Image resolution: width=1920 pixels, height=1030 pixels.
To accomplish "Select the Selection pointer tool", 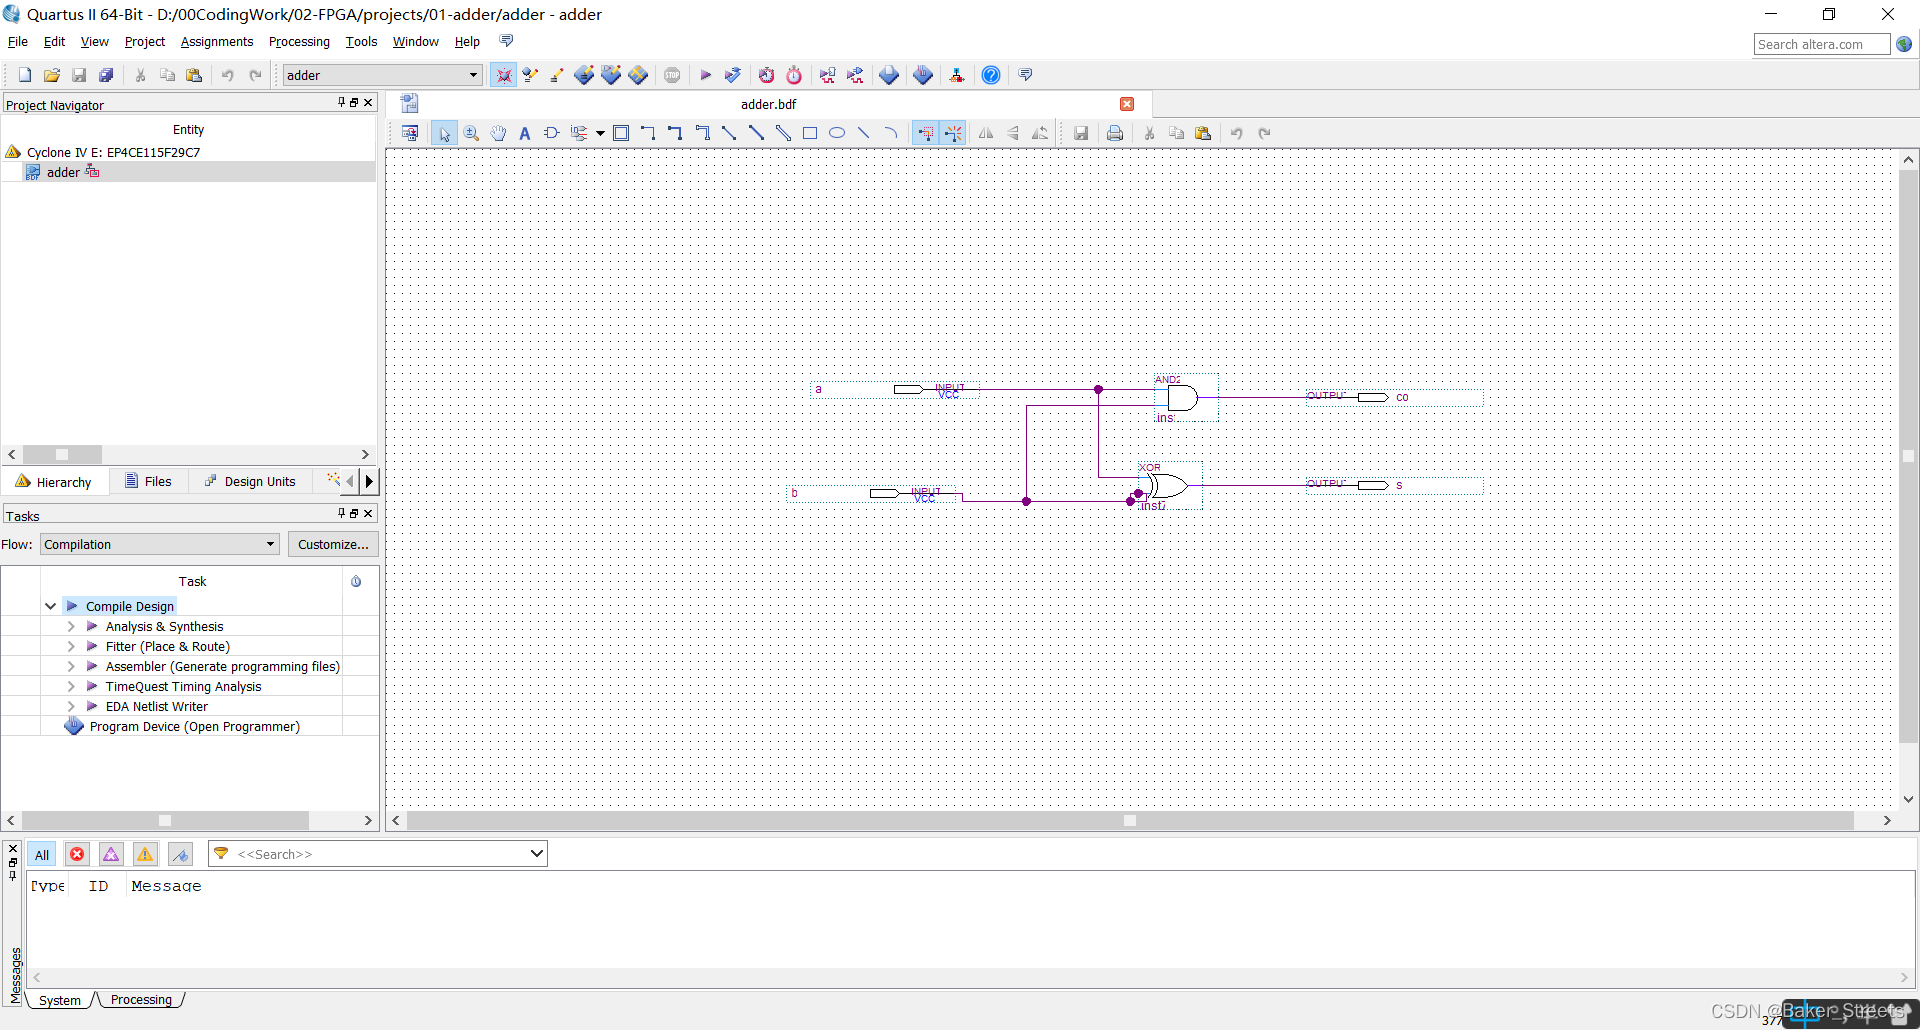I will pyautogui.click(x=444, y=133).
